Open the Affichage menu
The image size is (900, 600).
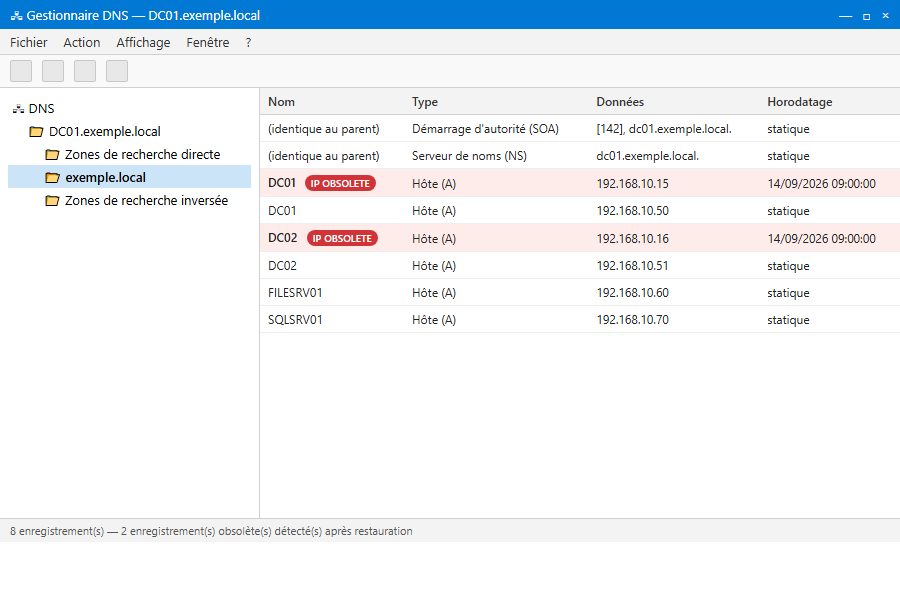[143, 42]
